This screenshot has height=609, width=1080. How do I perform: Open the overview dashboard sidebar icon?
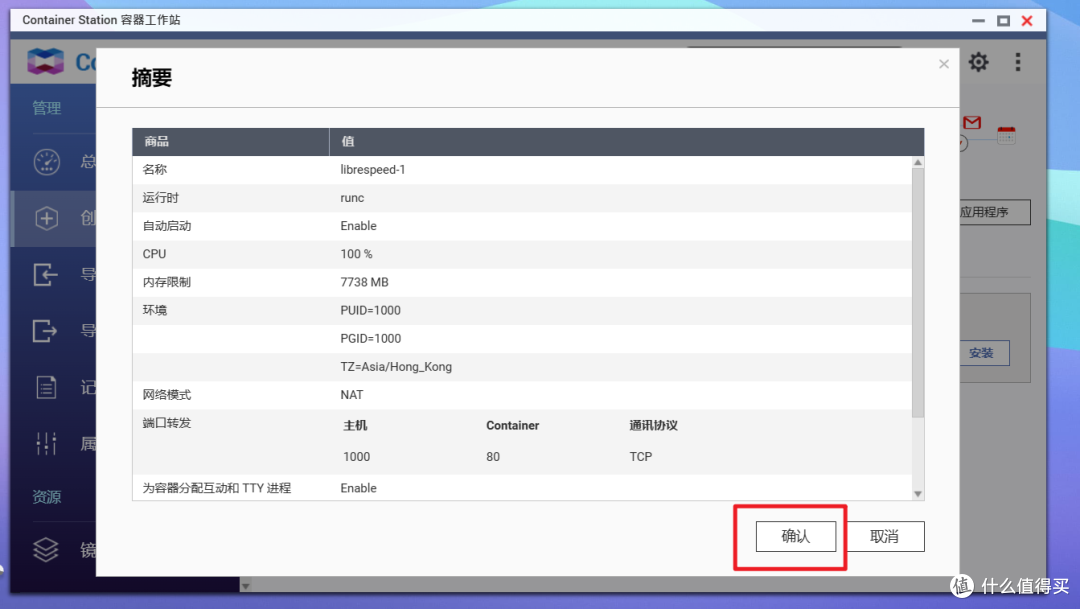(47, 162)
